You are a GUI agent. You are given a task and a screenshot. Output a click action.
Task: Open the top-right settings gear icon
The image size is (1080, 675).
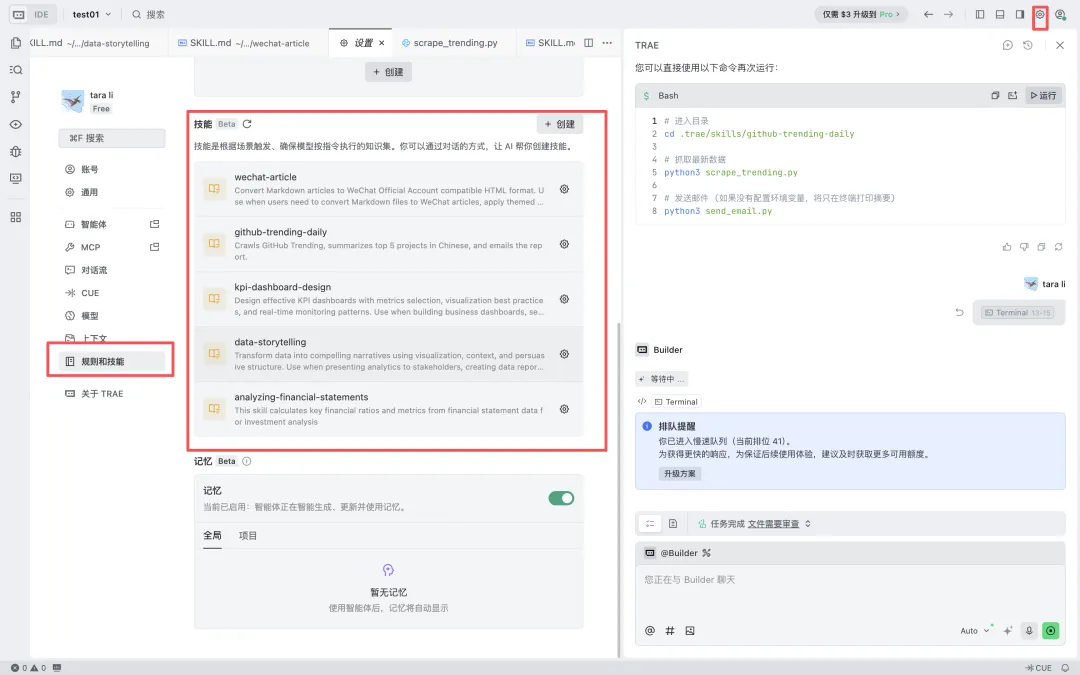pyautogui.click(x=1040, y=14)
